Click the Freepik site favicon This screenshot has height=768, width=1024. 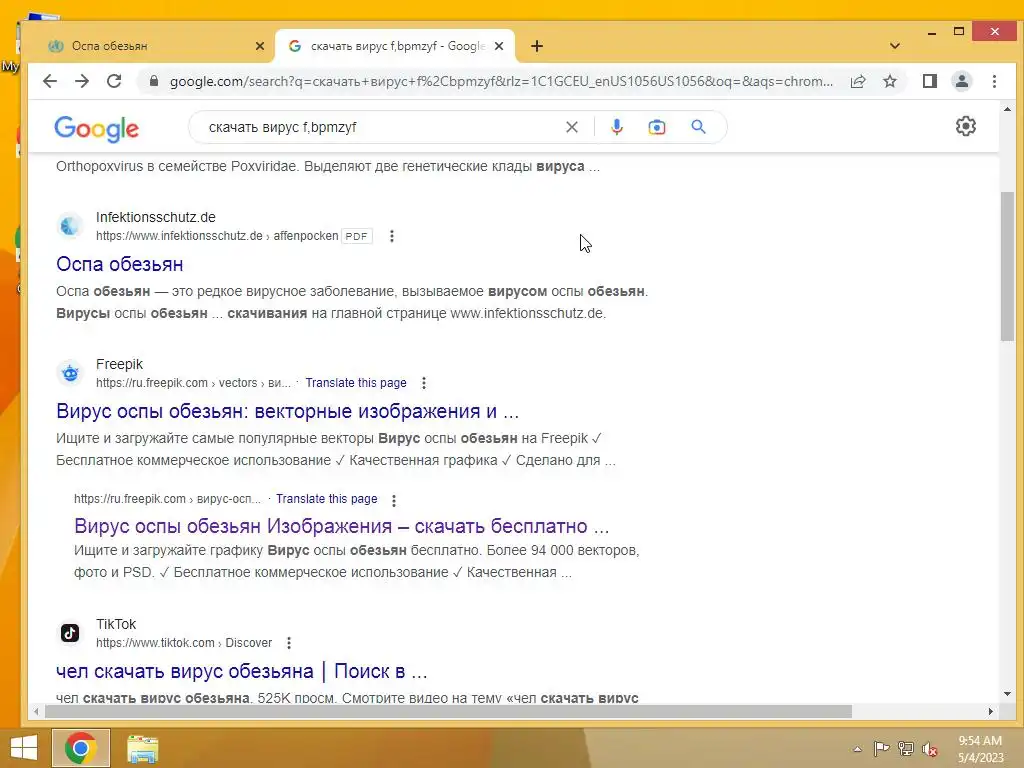pos(70,373)
